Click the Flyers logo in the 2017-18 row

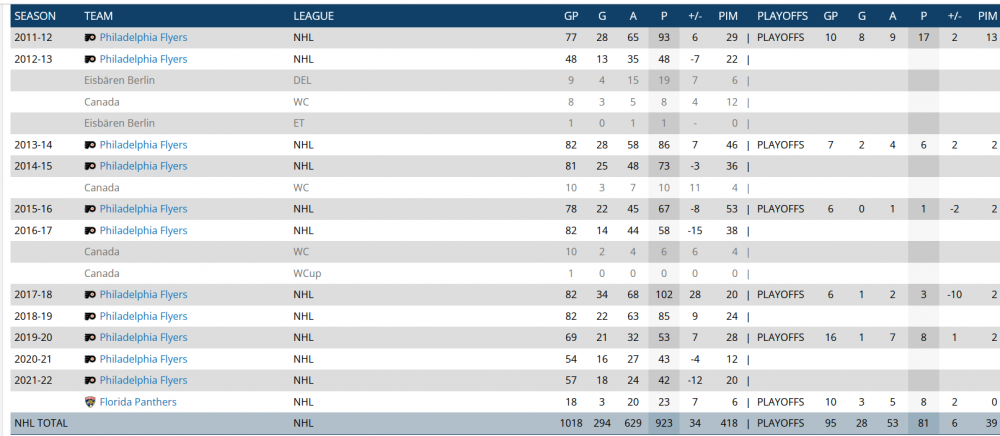click(x=89, y=295)
